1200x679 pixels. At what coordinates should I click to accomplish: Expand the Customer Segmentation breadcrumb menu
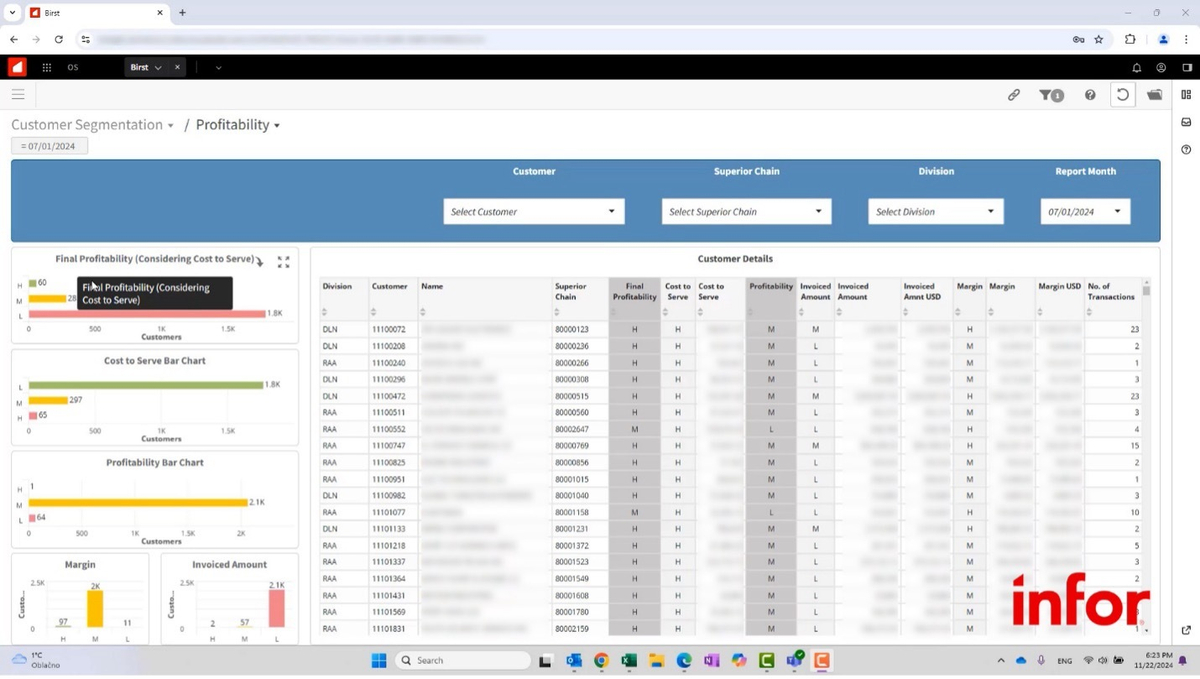[x=170, y=126]
